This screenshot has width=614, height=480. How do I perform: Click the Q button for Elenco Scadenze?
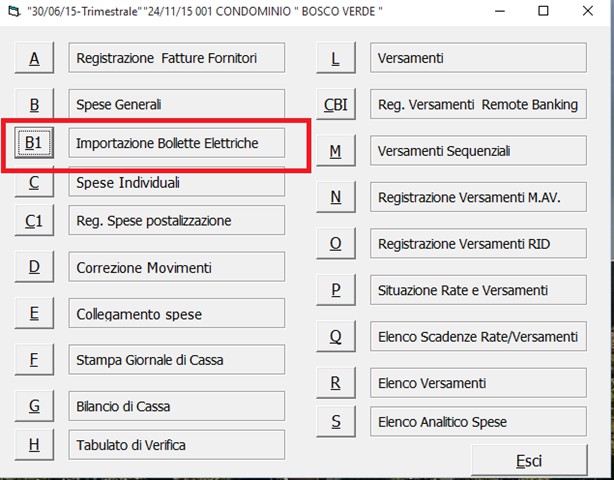336,336
